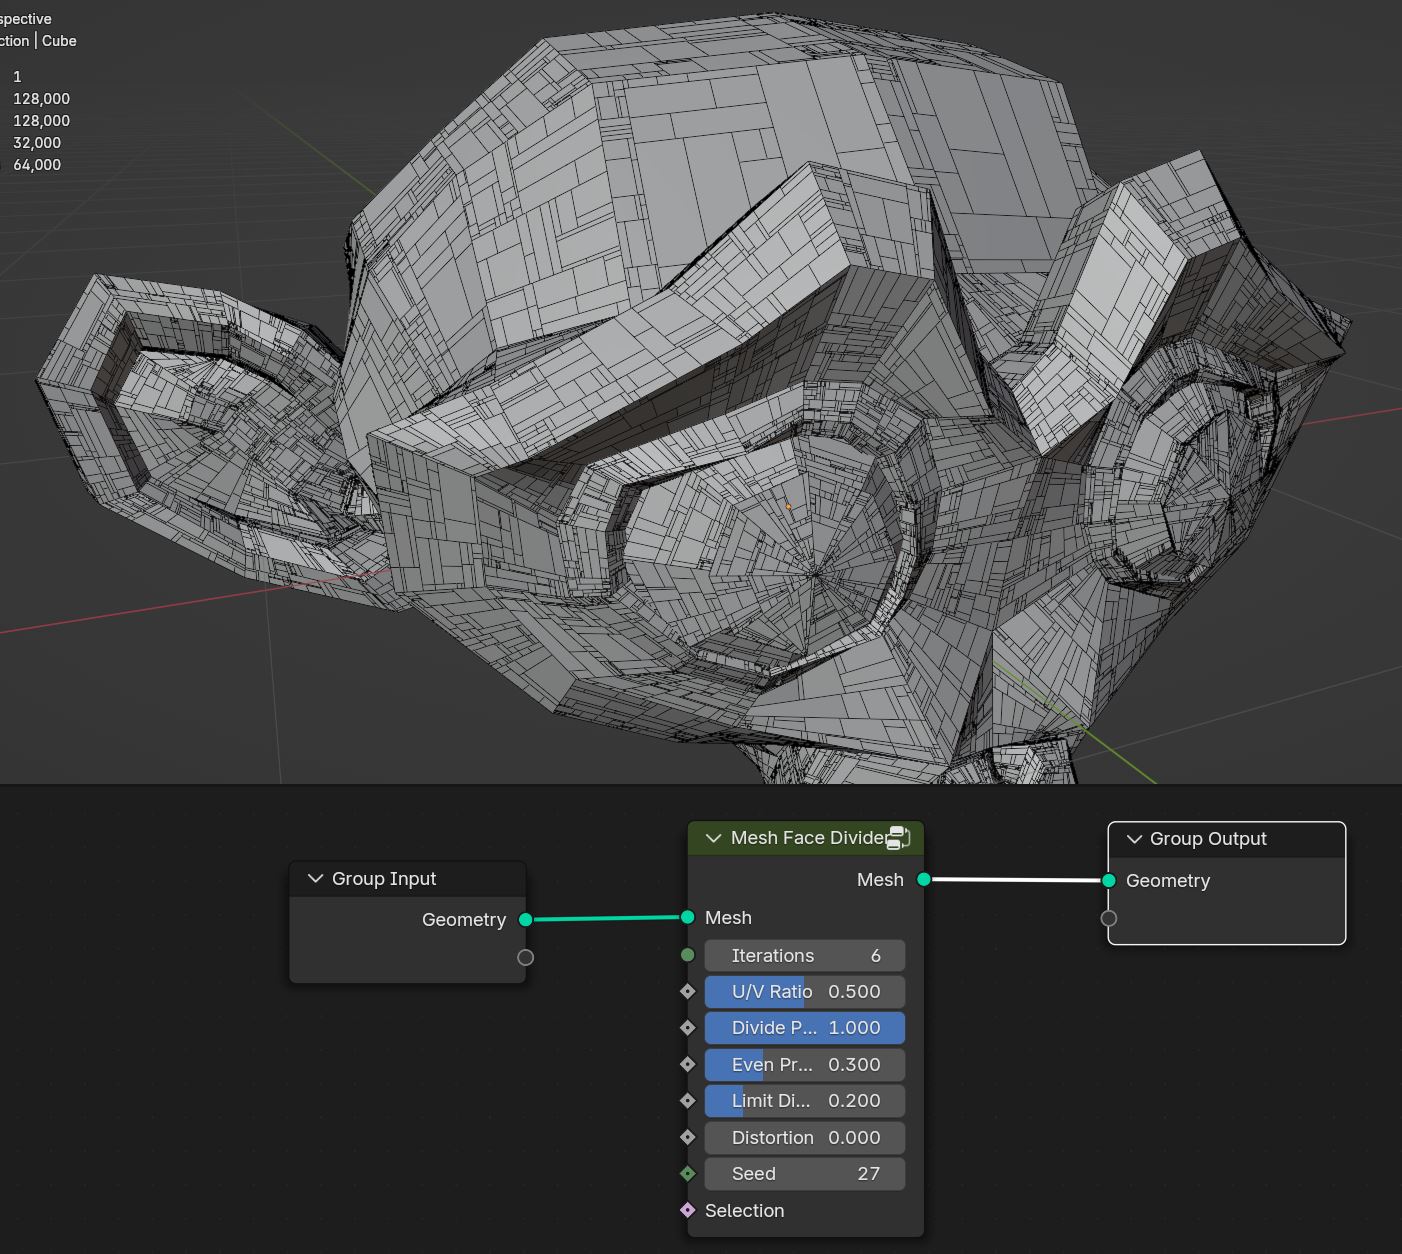This screenshot has height=1254, width=1402.
Task: Click the U/V Ratio slider
Action: (805, 992)
